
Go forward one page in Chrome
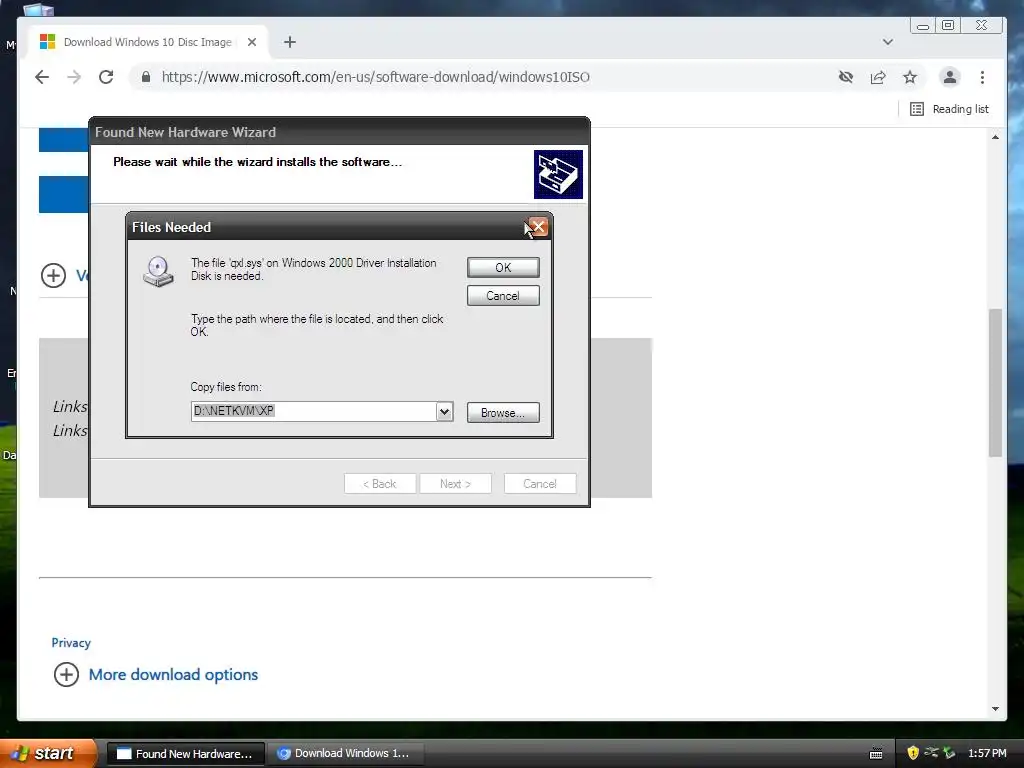point(74,77)
